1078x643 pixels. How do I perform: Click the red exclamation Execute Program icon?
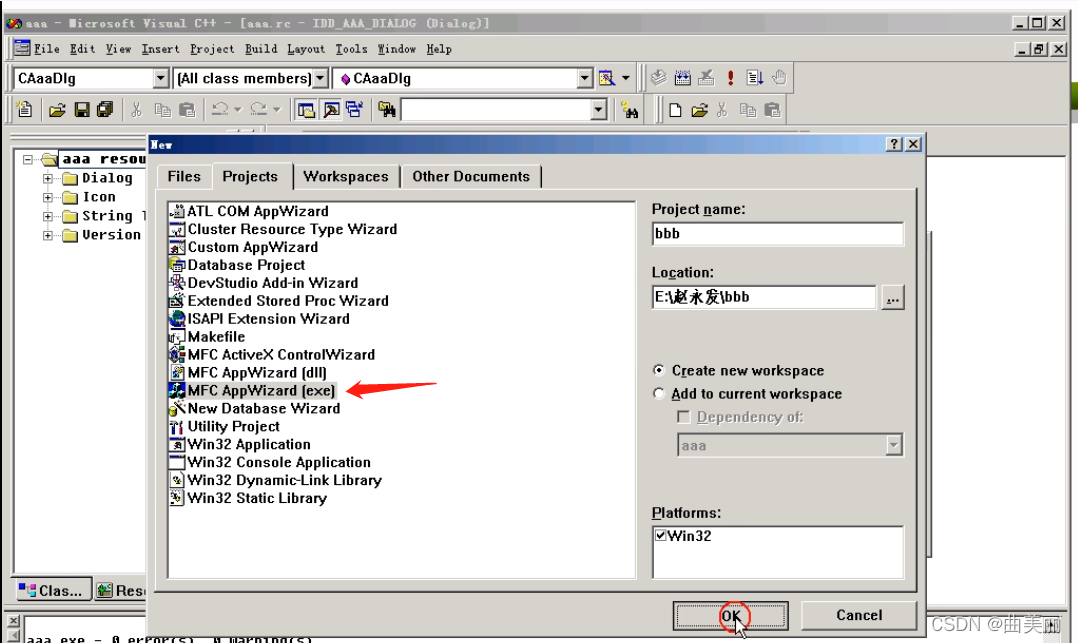[x=731, y=78]
